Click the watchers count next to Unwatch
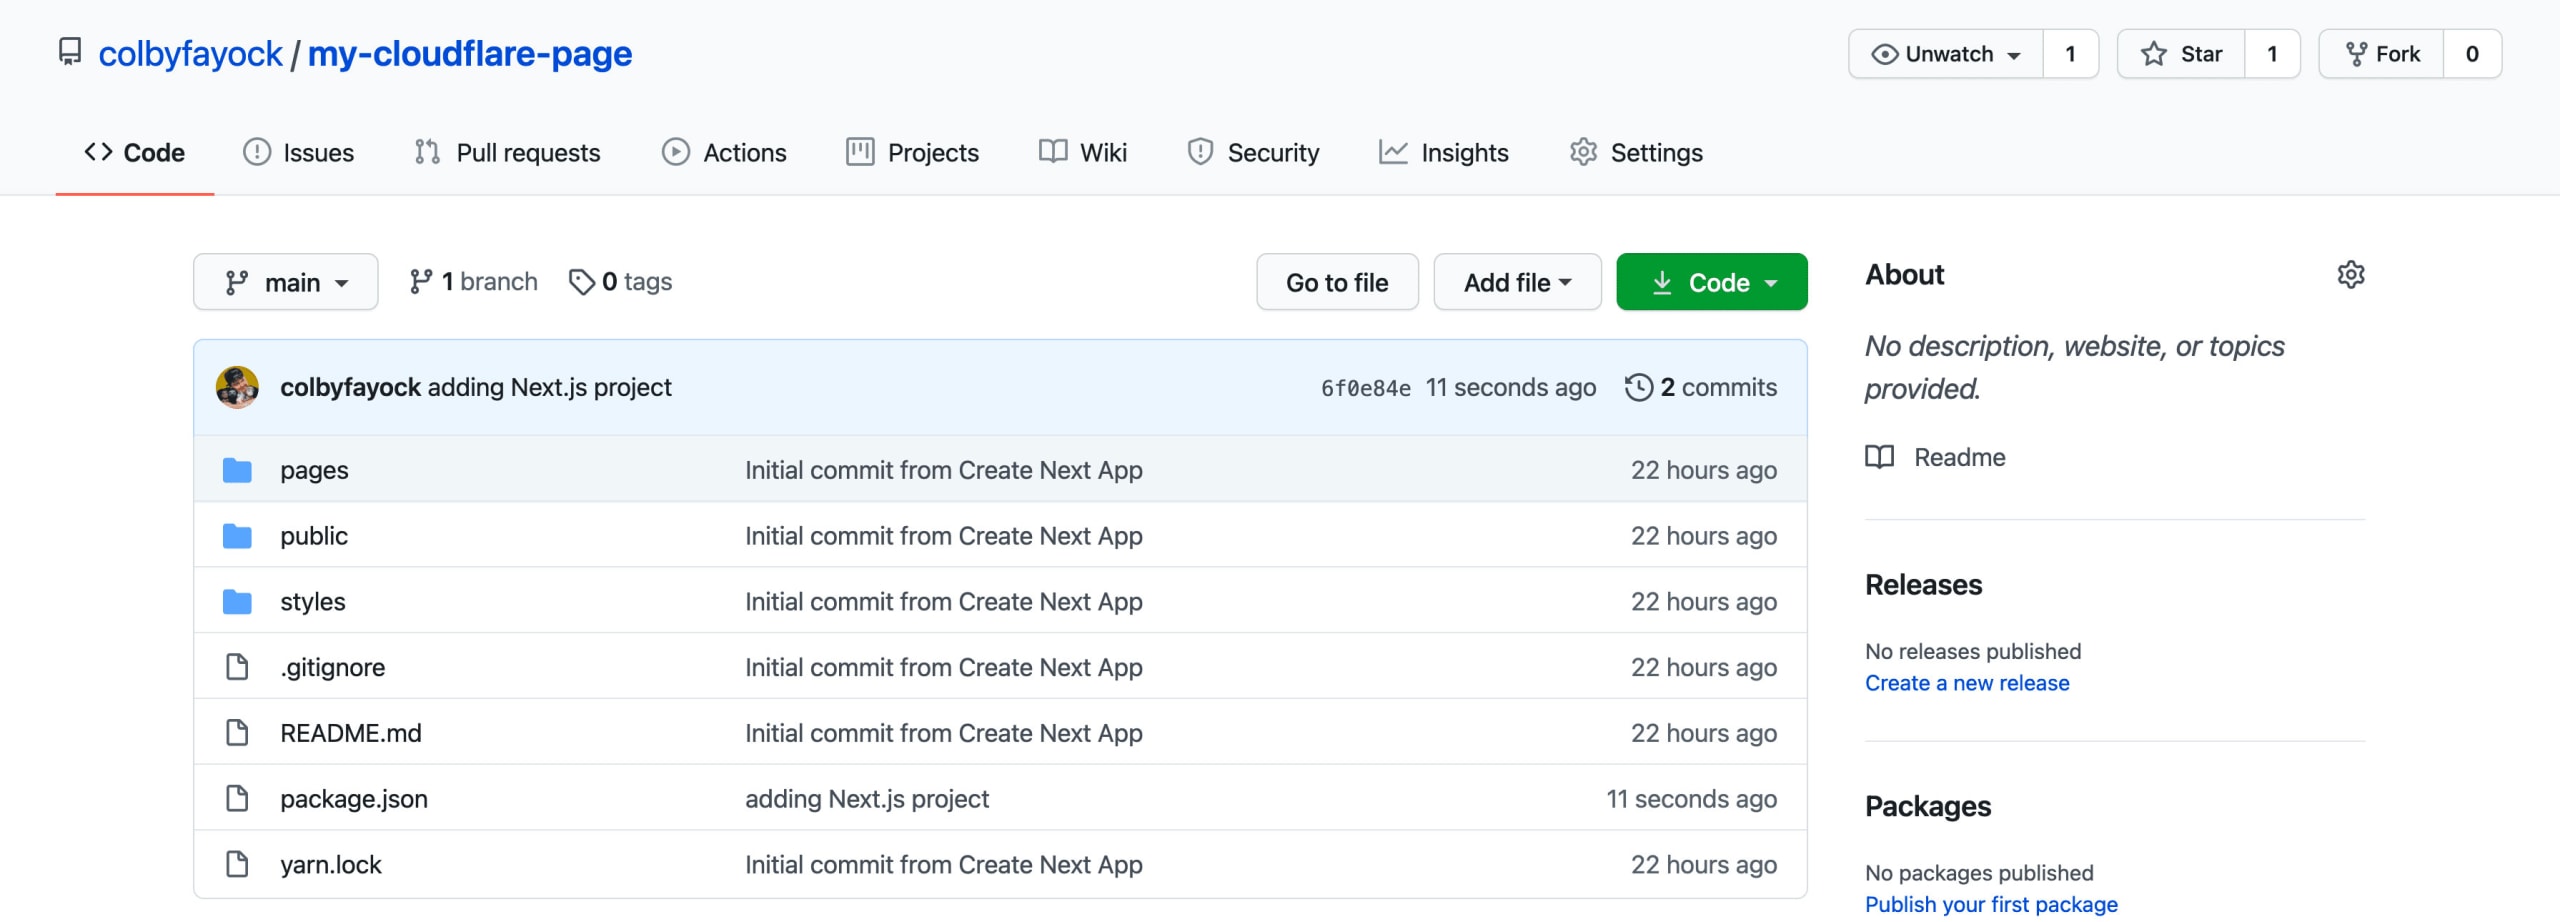The height and width of the screenshot is (922, 2560). tap(2070, 54)
